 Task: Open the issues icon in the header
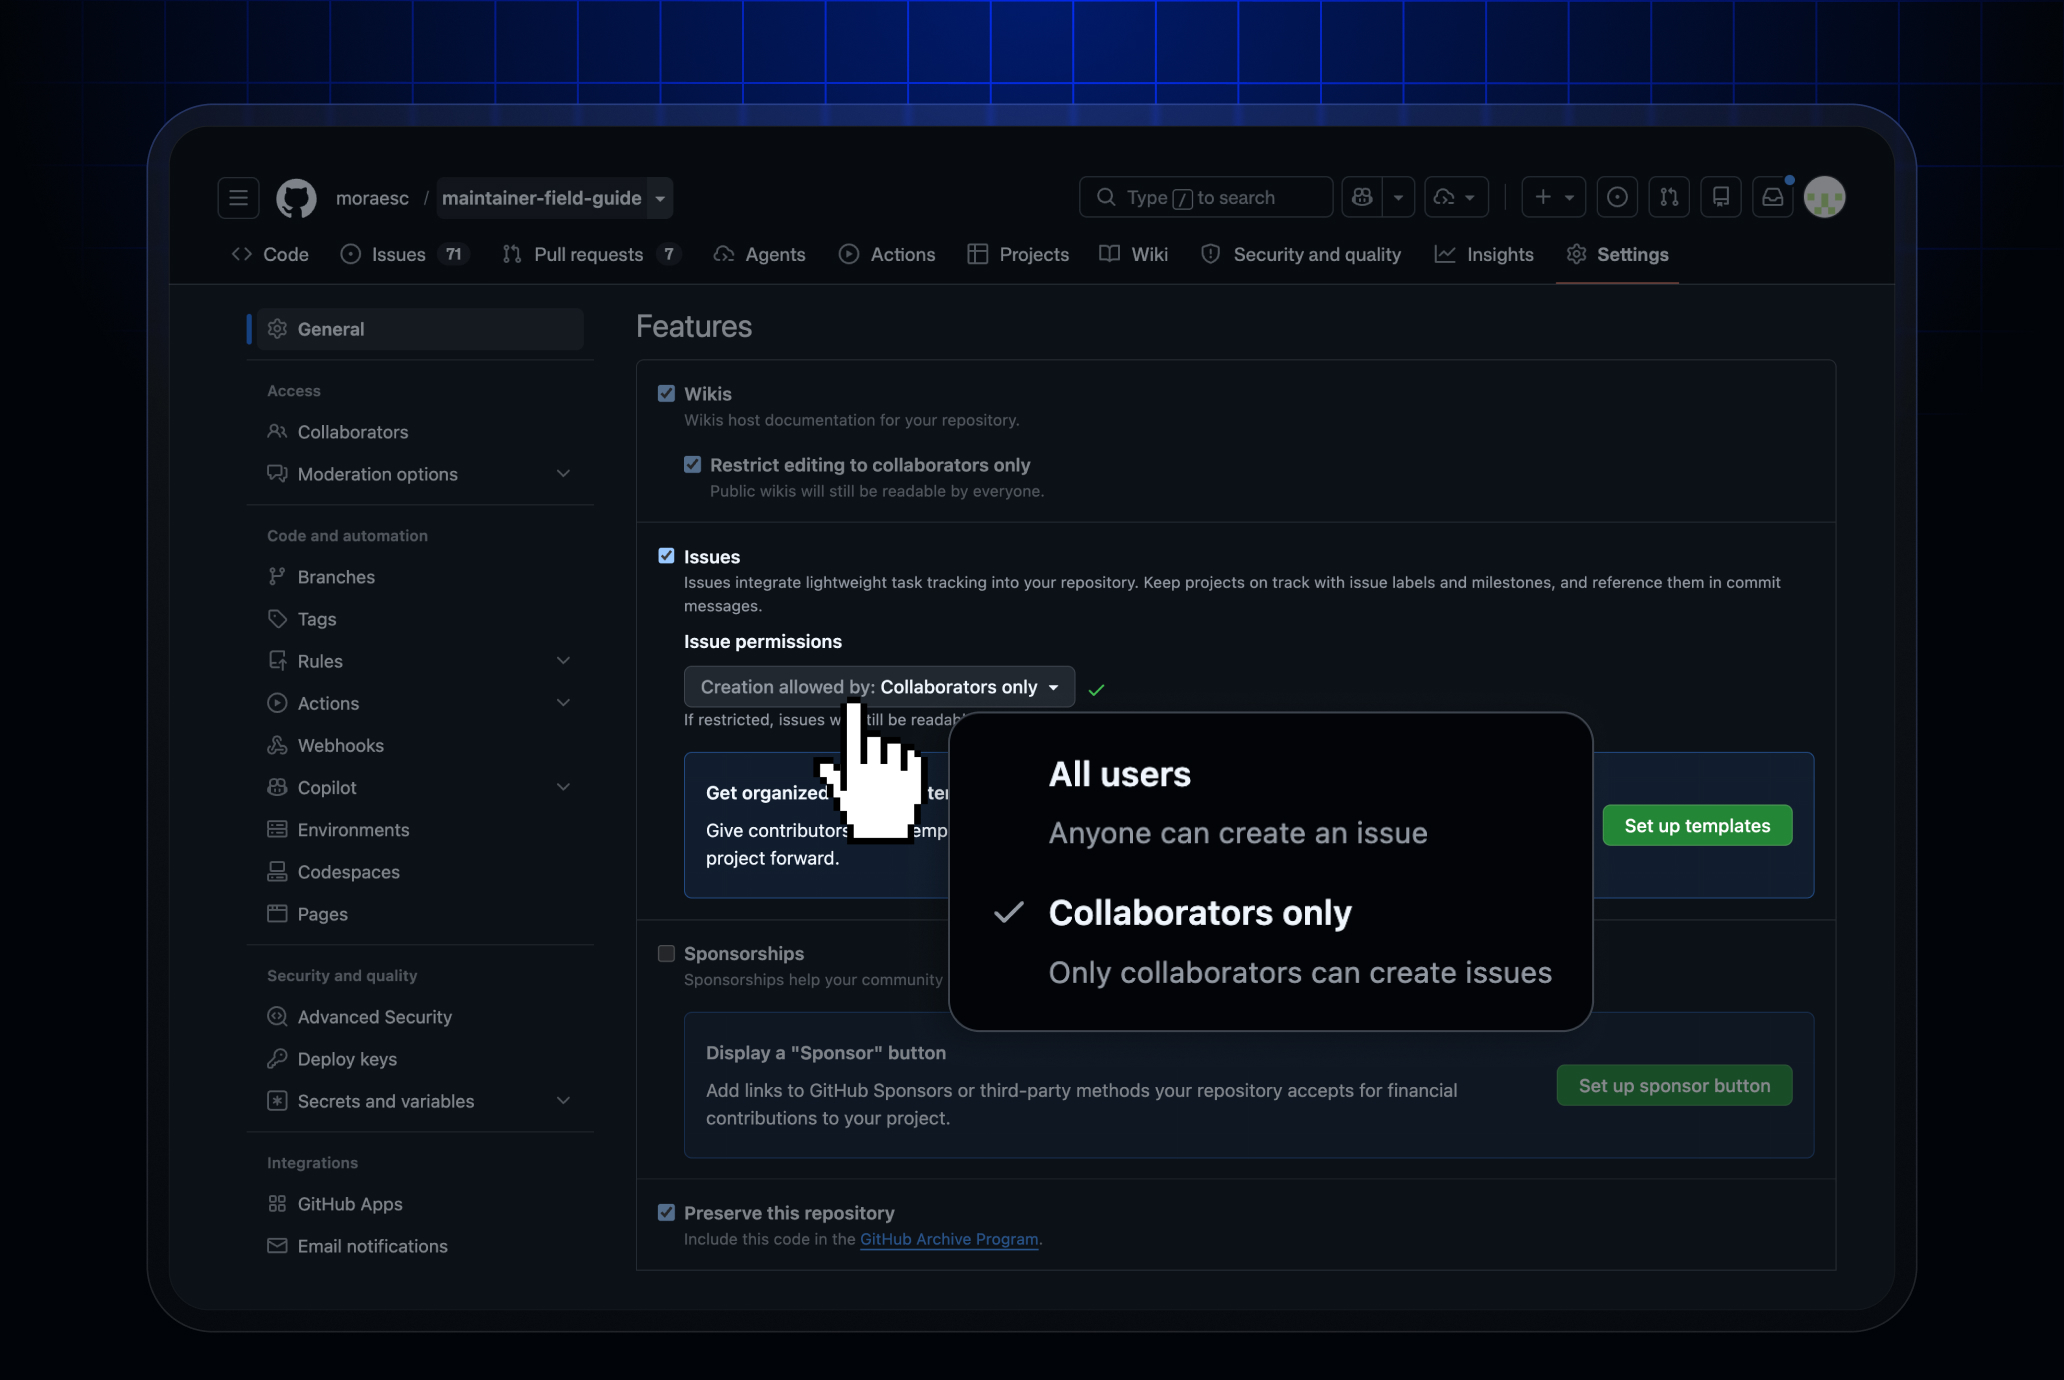click(x=1617, y=198)
